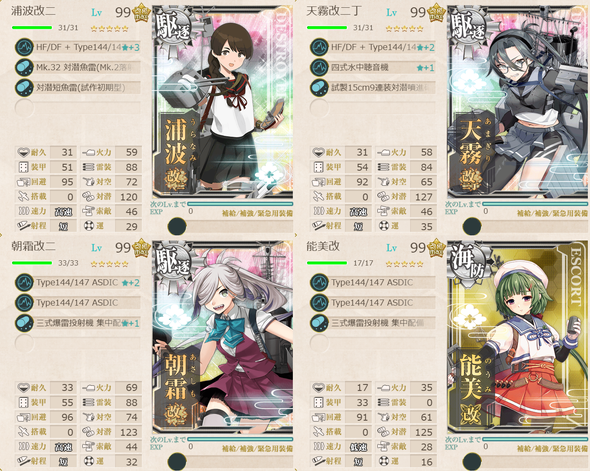590x471 pixels.
Task: Click 能美改's 対潜 stat value 125
Action: pos(424,432)
